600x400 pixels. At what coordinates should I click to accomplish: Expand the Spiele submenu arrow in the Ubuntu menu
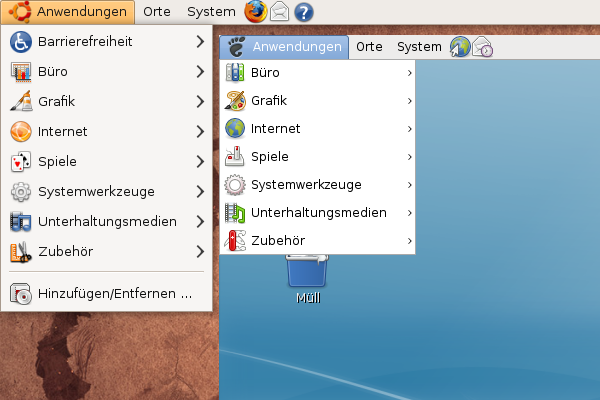[200, 162]
